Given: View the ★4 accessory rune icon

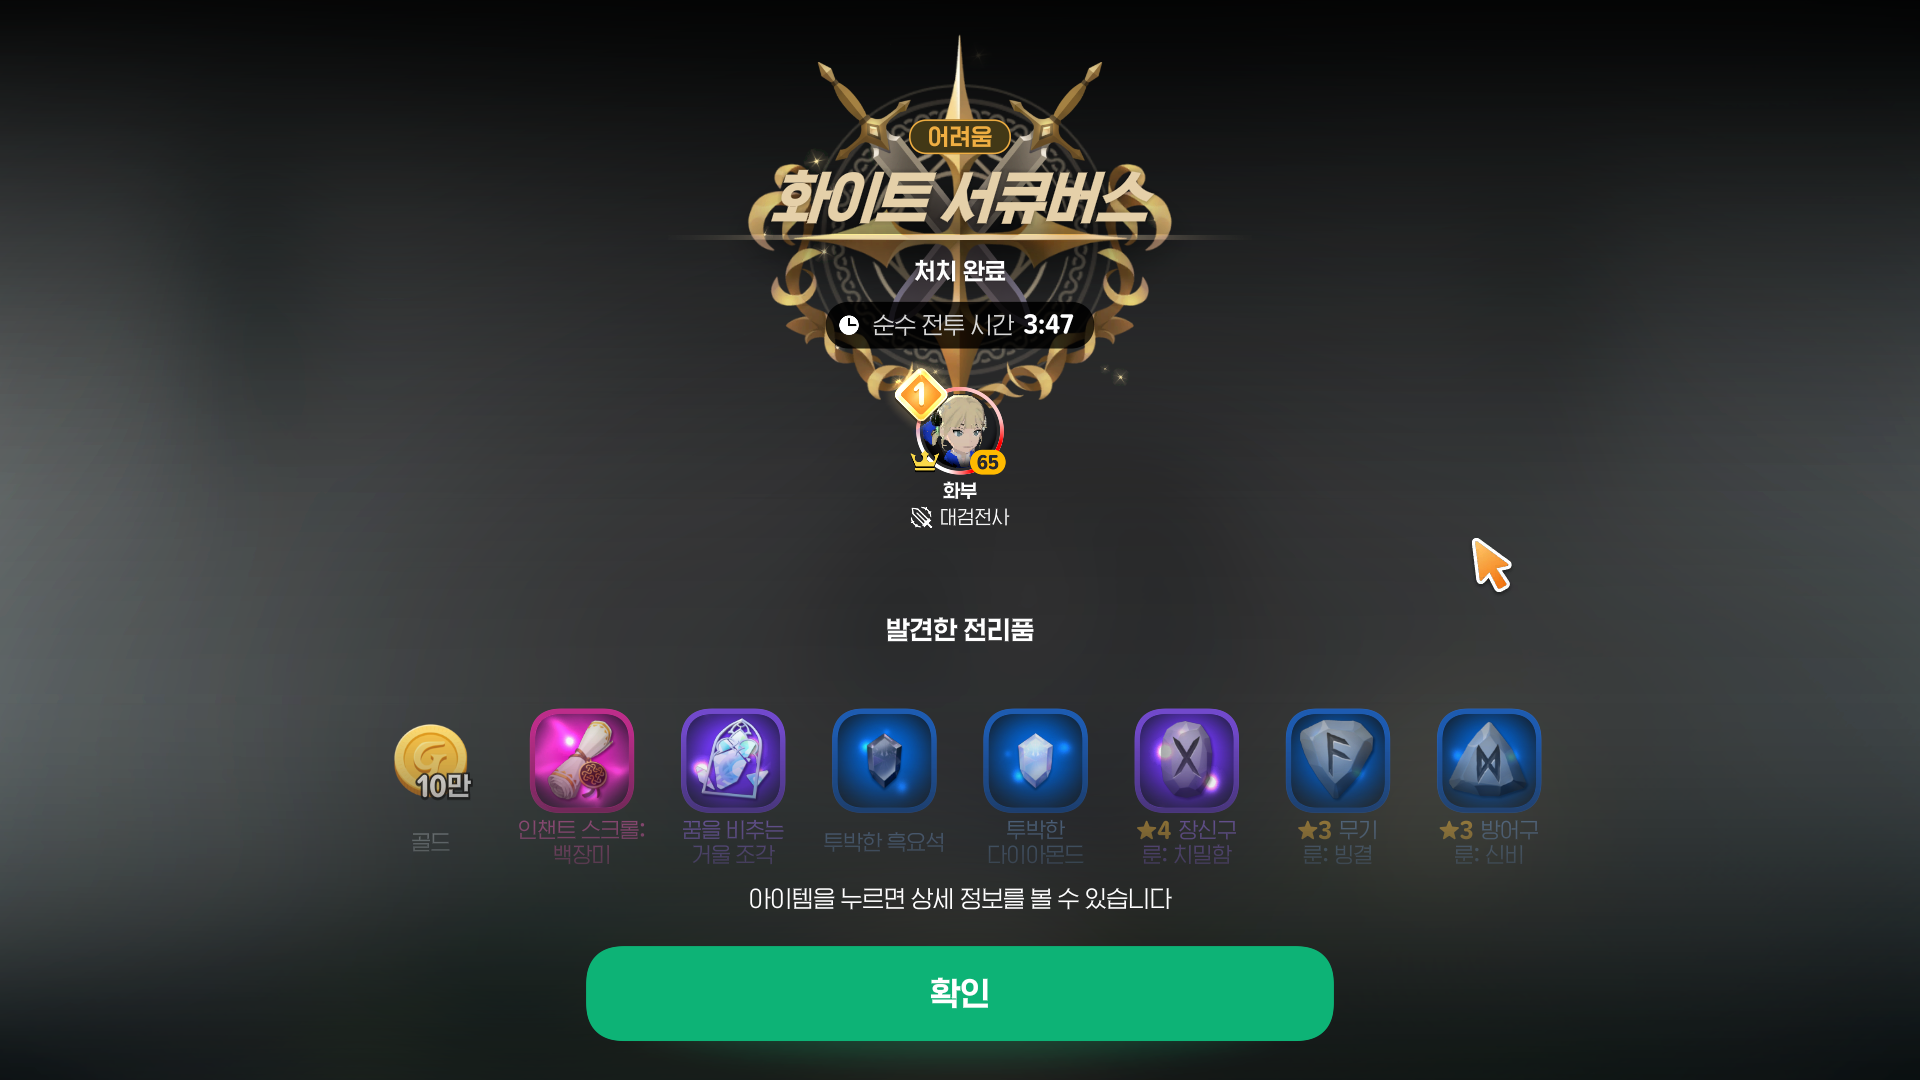Looking at the screenshot, I should 1186,760.
